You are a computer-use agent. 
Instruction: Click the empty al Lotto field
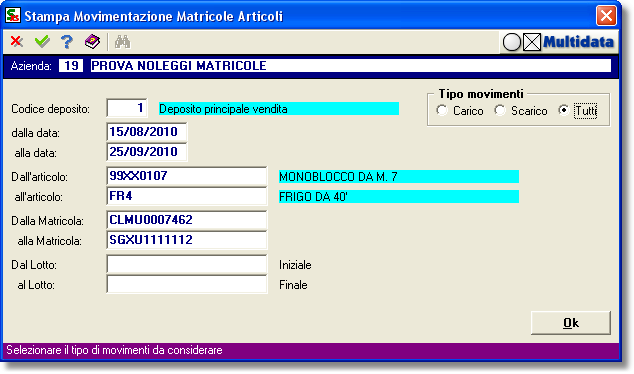click(187, 284)
